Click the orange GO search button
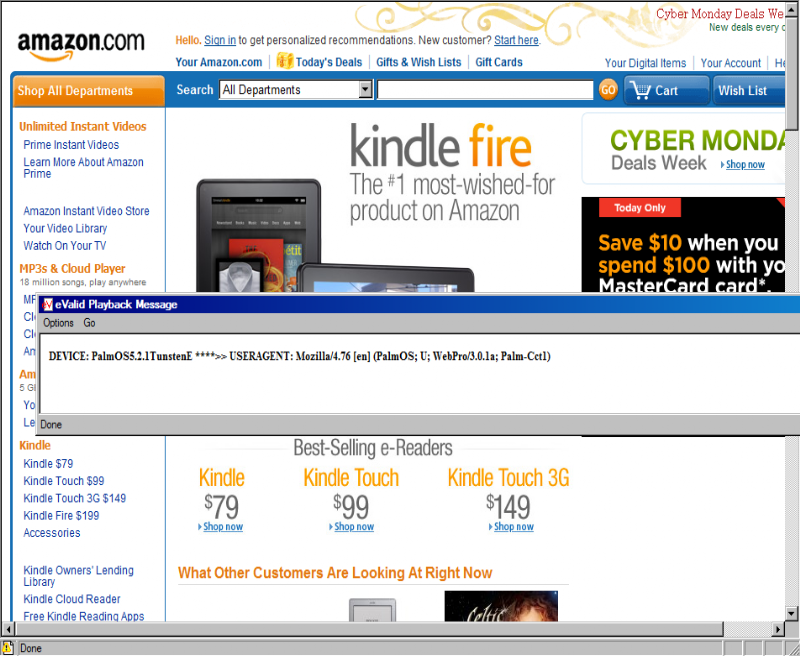The width and height of the screenshot is (800, 656). (x=608, y=90)
